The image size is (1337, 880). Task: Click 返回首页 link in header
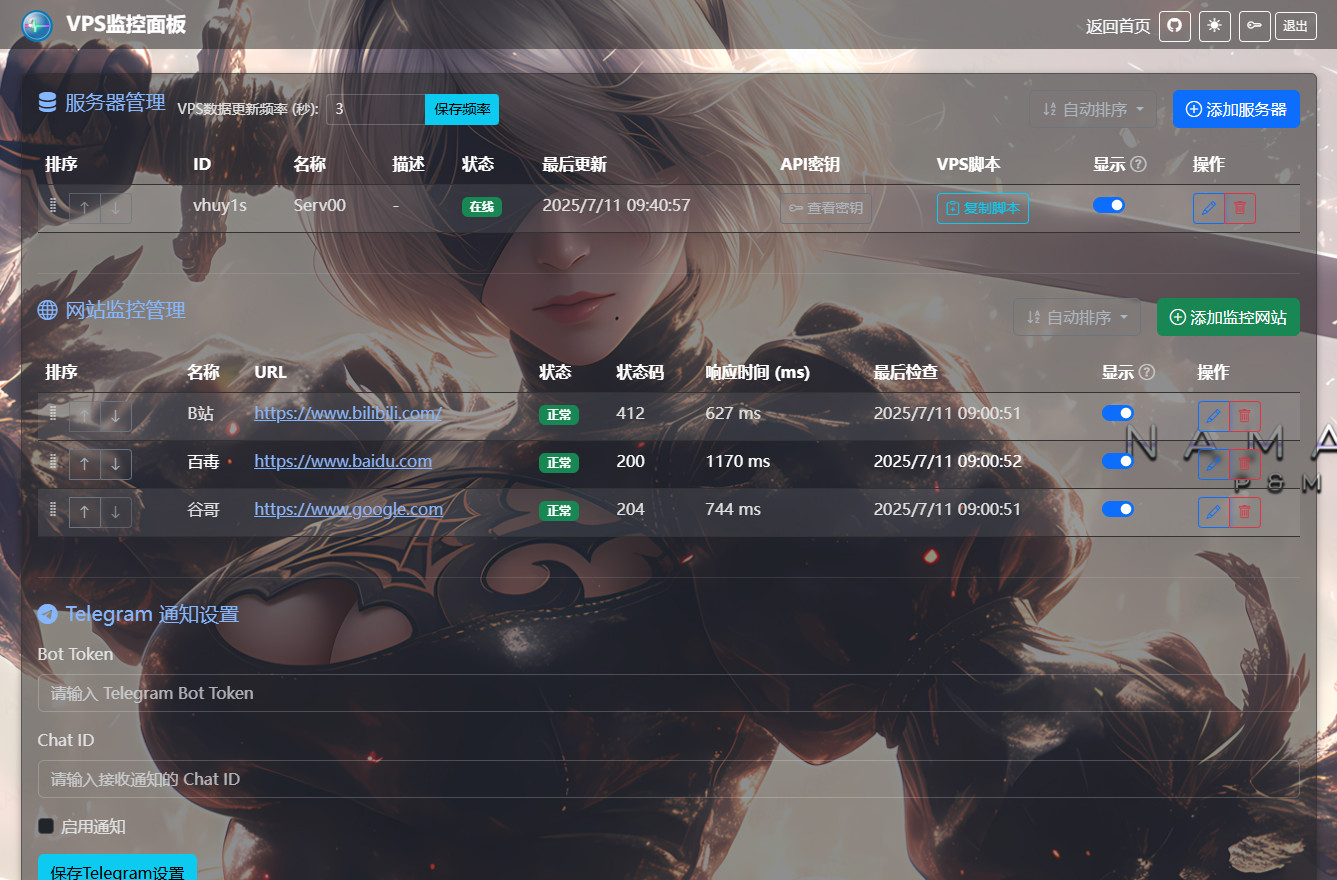[x=1118, y=26]
